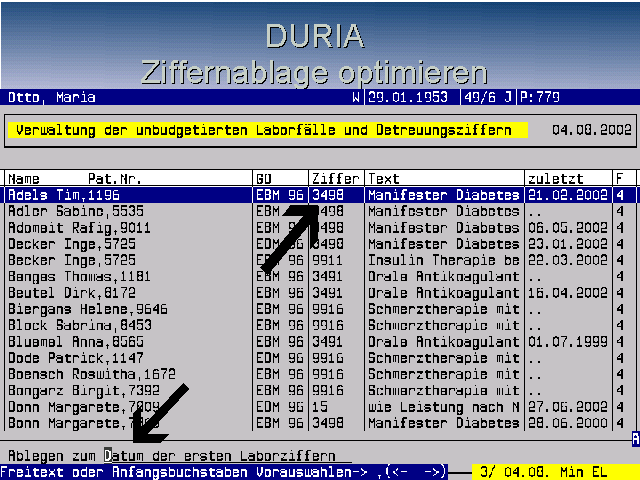Click F value 4 in Adels Tim row
This screenshot has height=480, width=640.
pyautogui.click(x=620, y=195)
